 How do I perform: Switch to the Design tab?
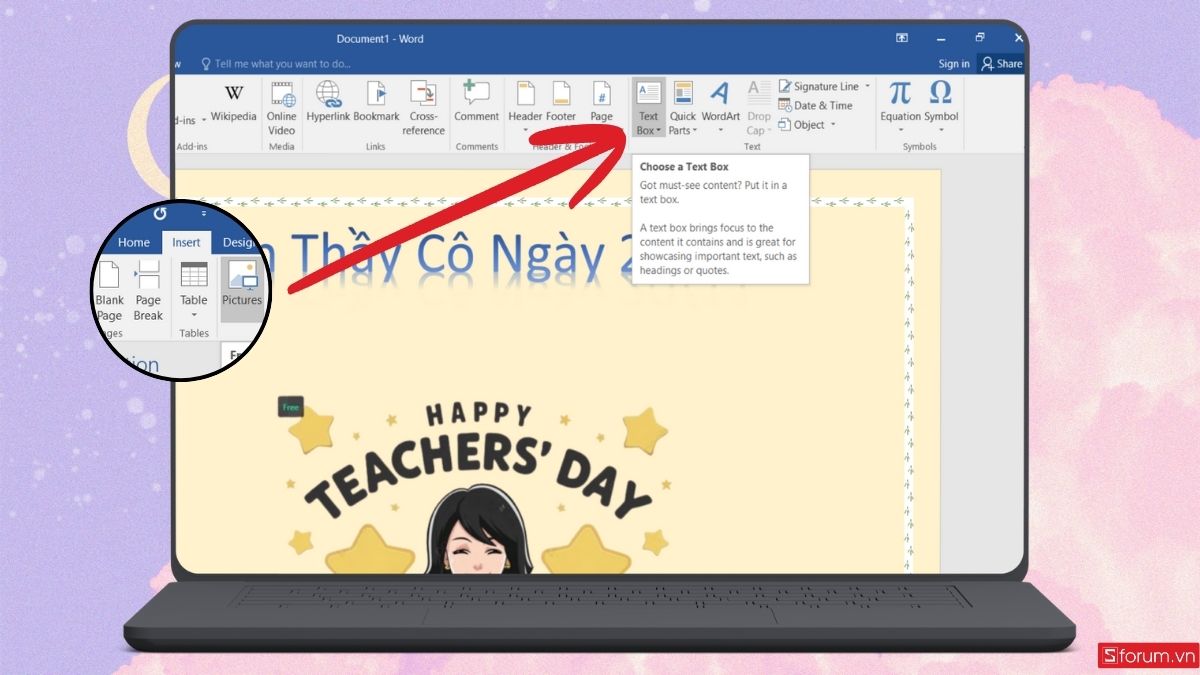240,242
